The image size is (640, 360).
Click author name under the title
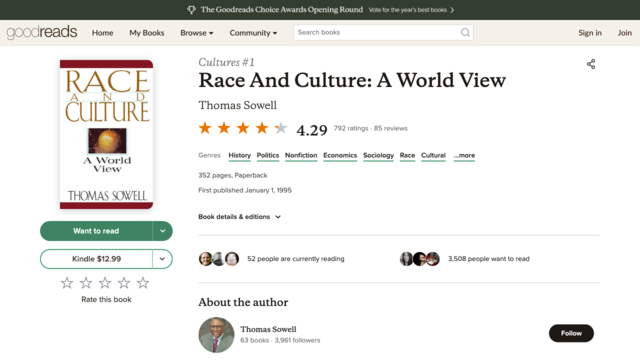coord(238,105)
